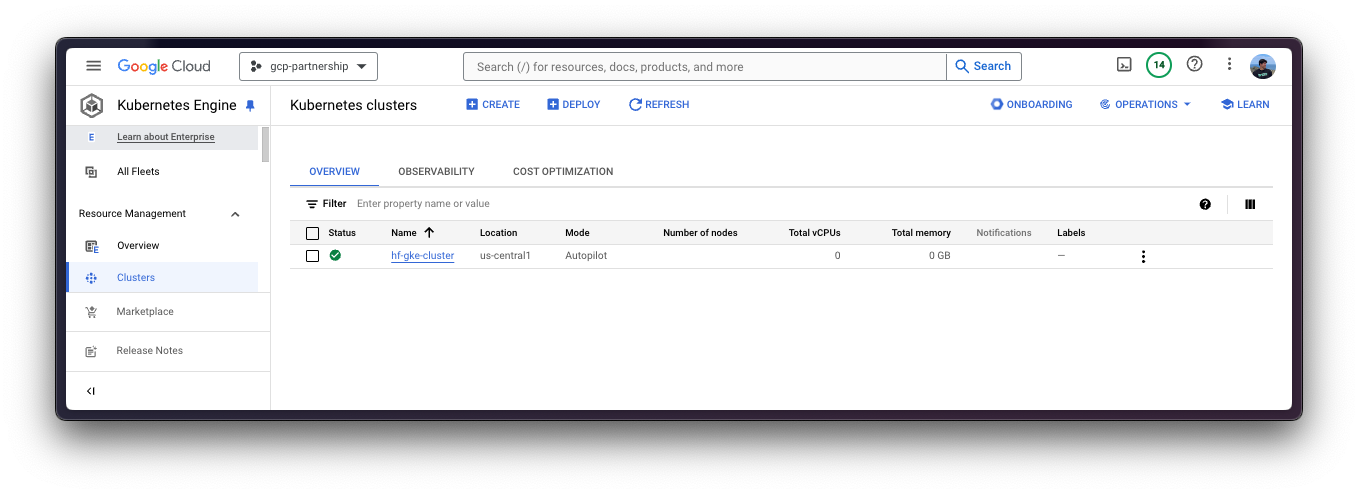Click the Total vCPUs column header
The height and width of the screenshot is (494, 1358).
[x=815, y=233]
